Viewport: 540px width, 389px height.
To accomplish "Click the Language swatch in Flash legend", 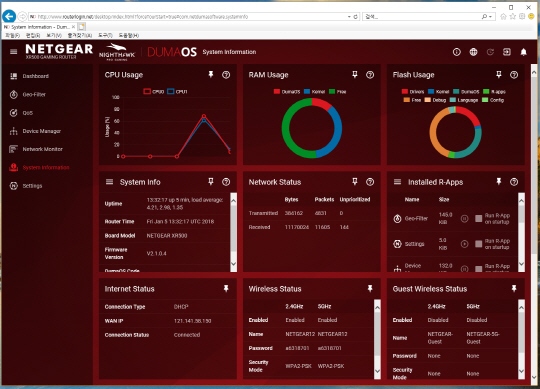I will 453,100.
